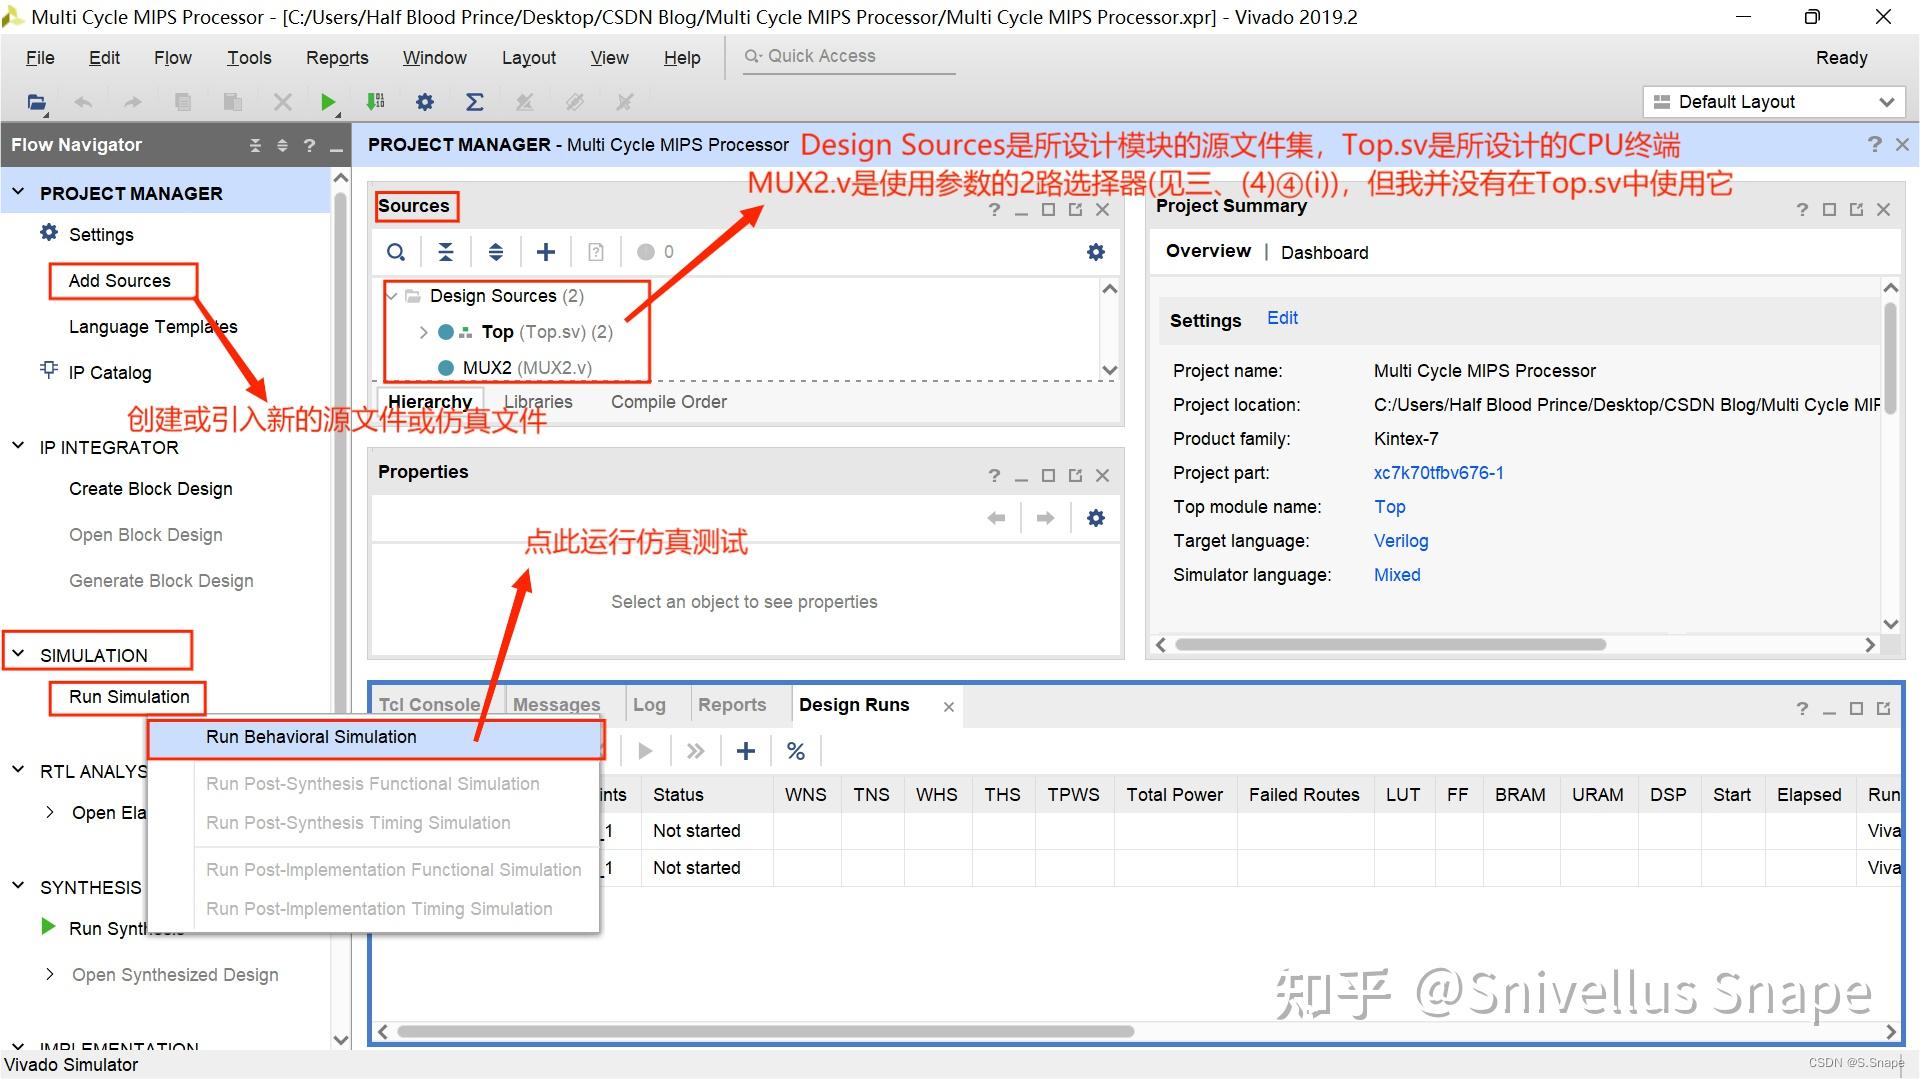The image size is (1920, 1079).
Task: Open the xc7k70tfbv676-1 part link
Action: 1438,472
